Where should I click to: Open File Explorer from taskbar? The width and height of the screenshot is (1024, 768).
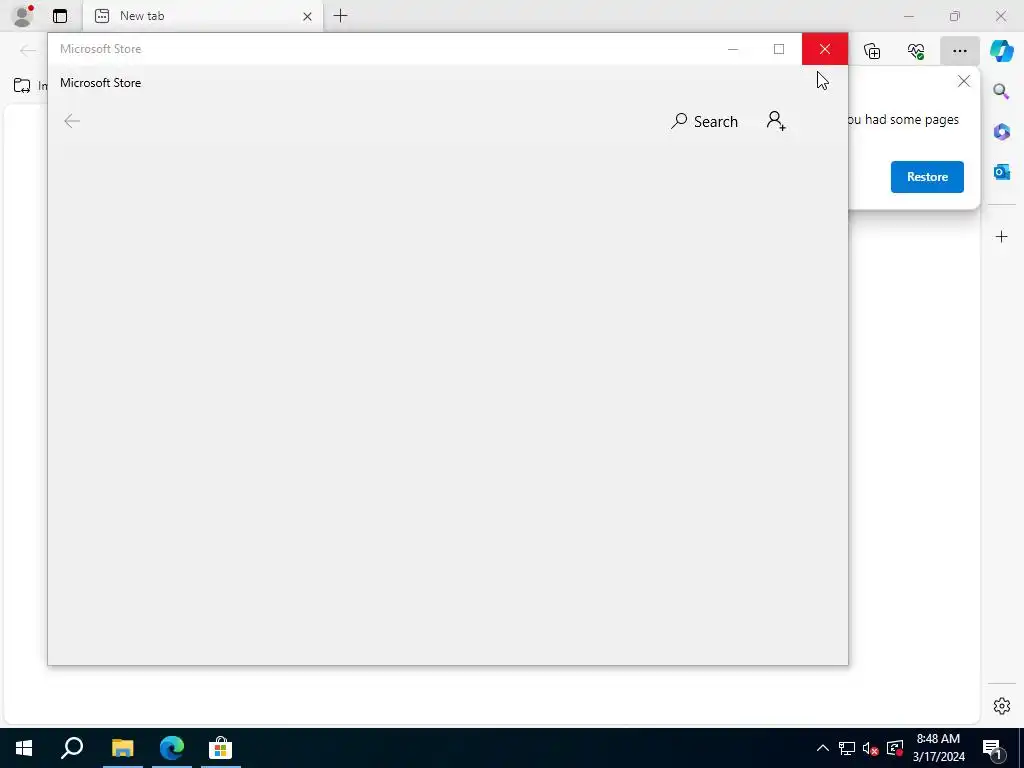coord(122,748)
